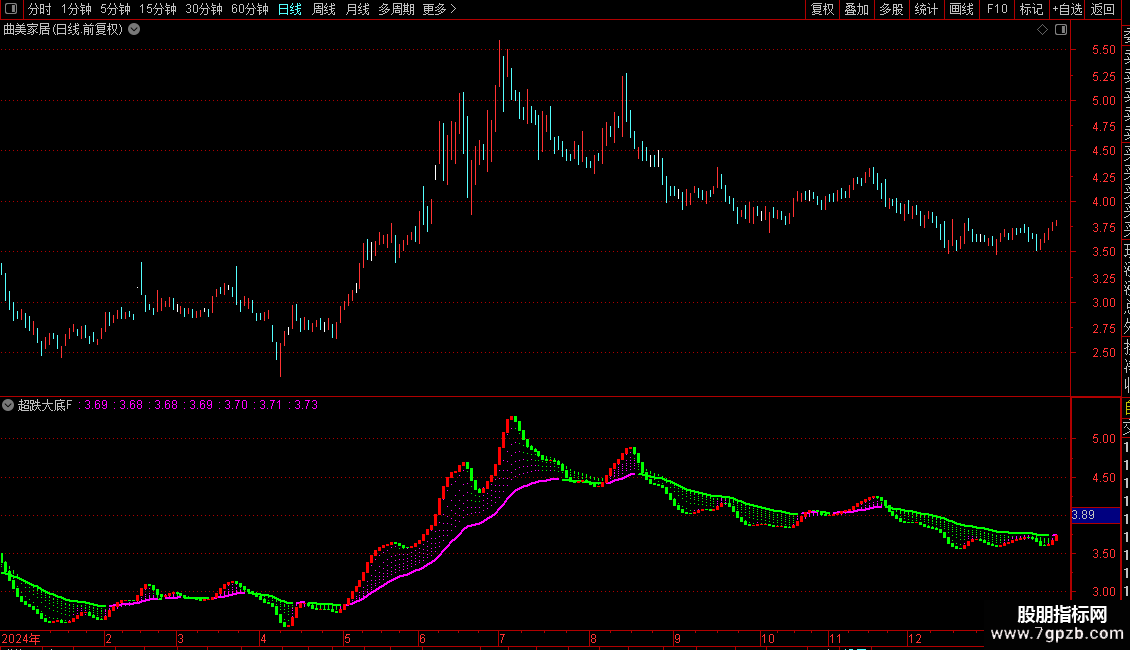The image size is (1130, 650).
Task: Click the 标记 mark button
Action: pyautogui.click(x=1031, y=9)
